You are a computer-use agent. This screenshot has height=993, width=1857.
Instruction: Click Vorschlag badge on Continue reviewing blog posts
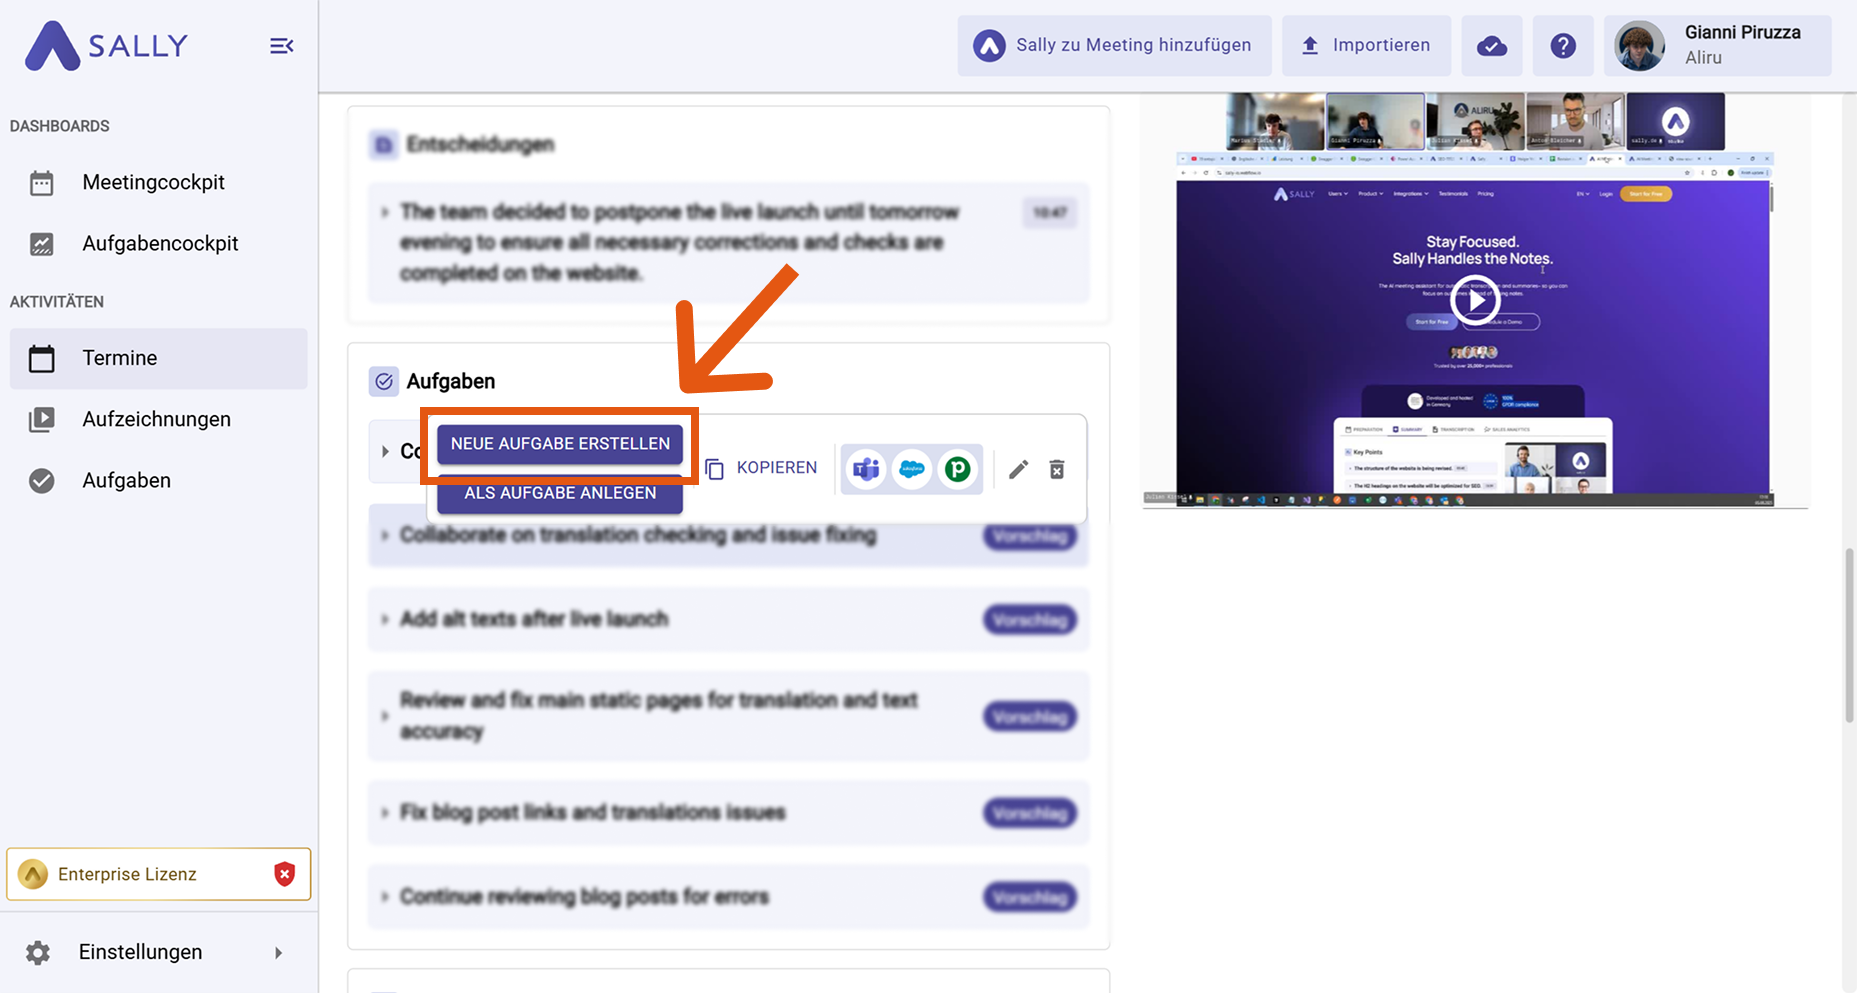pyautogui.click(x=1030, y=897)
